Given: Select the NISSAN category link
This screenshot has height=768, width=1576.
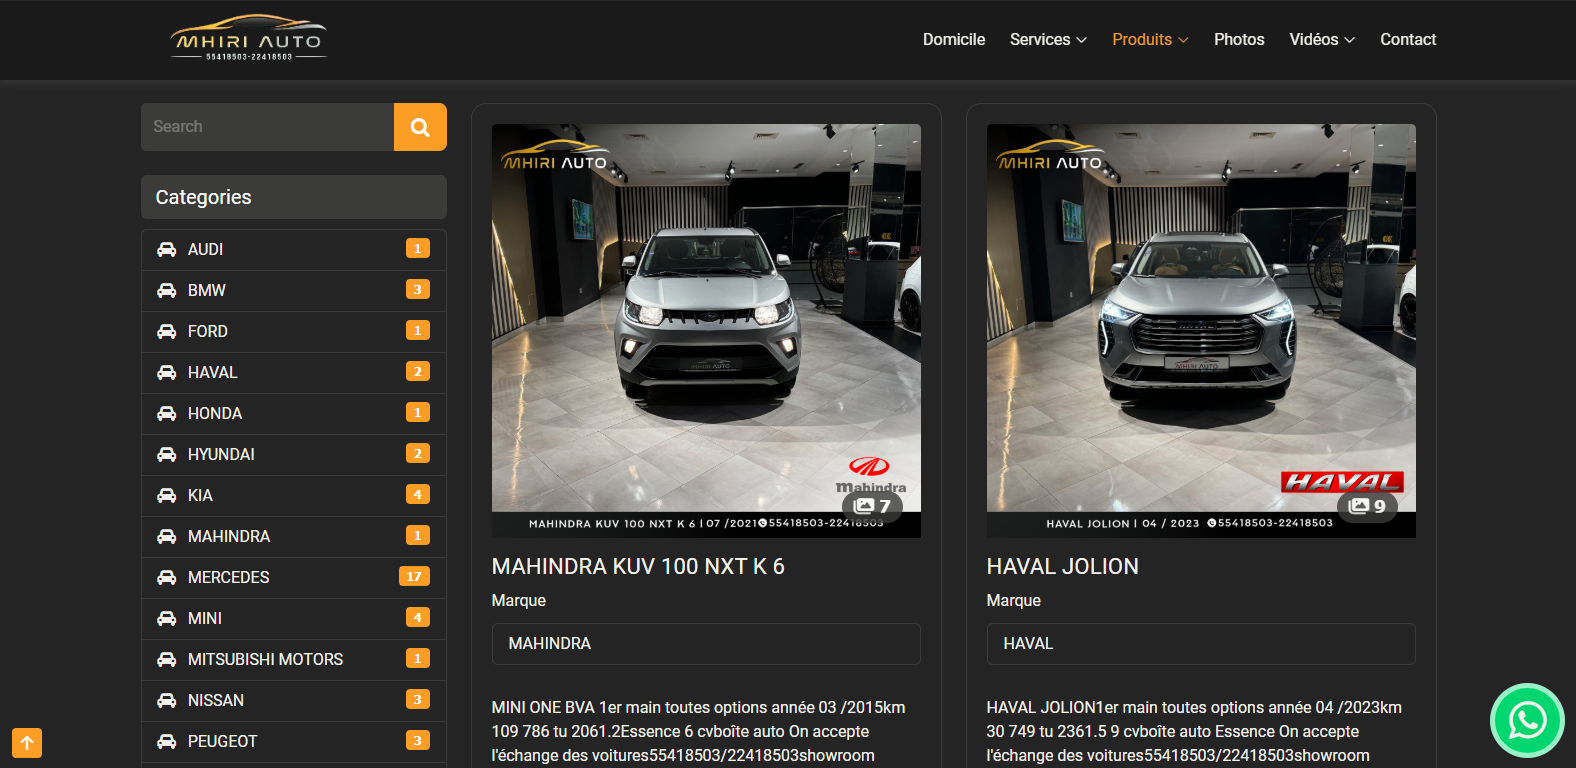Looking at the screenshot, I should tap(216, 700).
